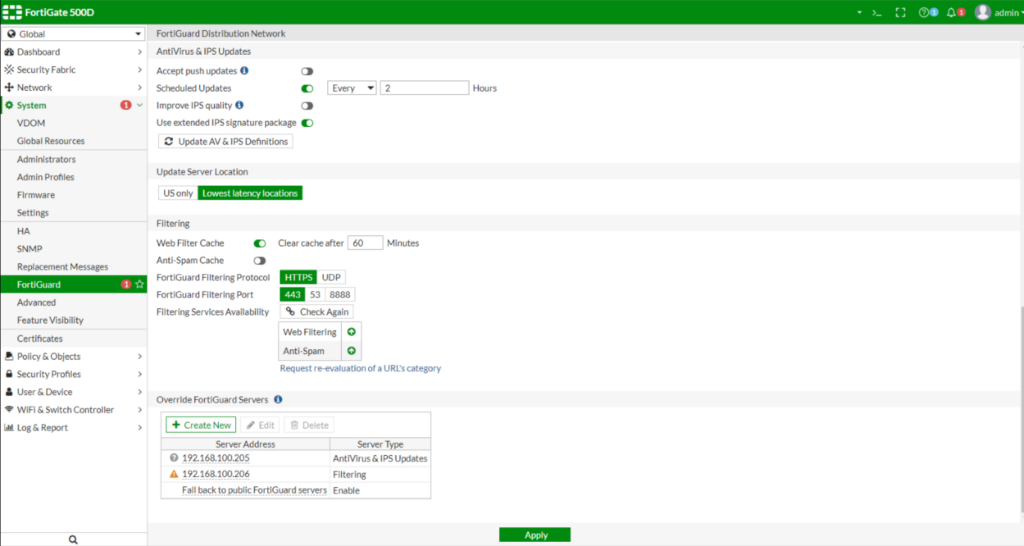Enable the Anti-Spam Cache toggle

(260, 261)
